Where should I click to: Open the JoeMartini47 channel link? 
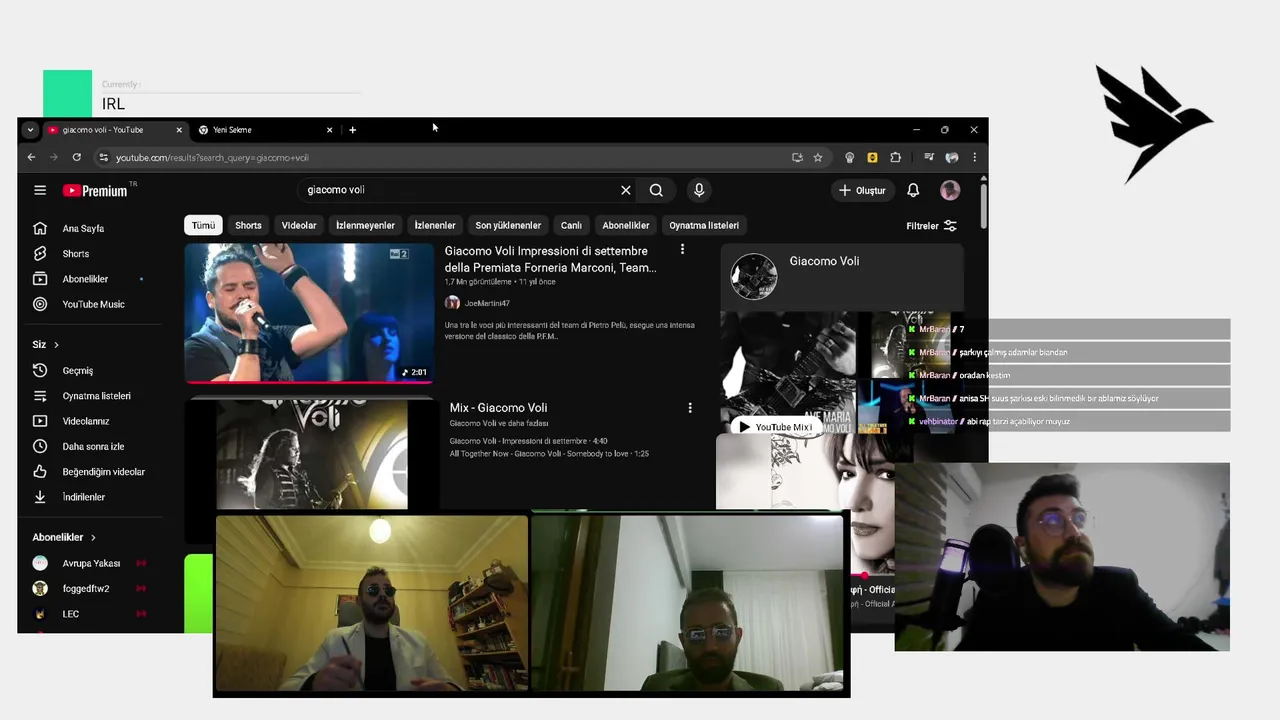click(x=487, y=303)
